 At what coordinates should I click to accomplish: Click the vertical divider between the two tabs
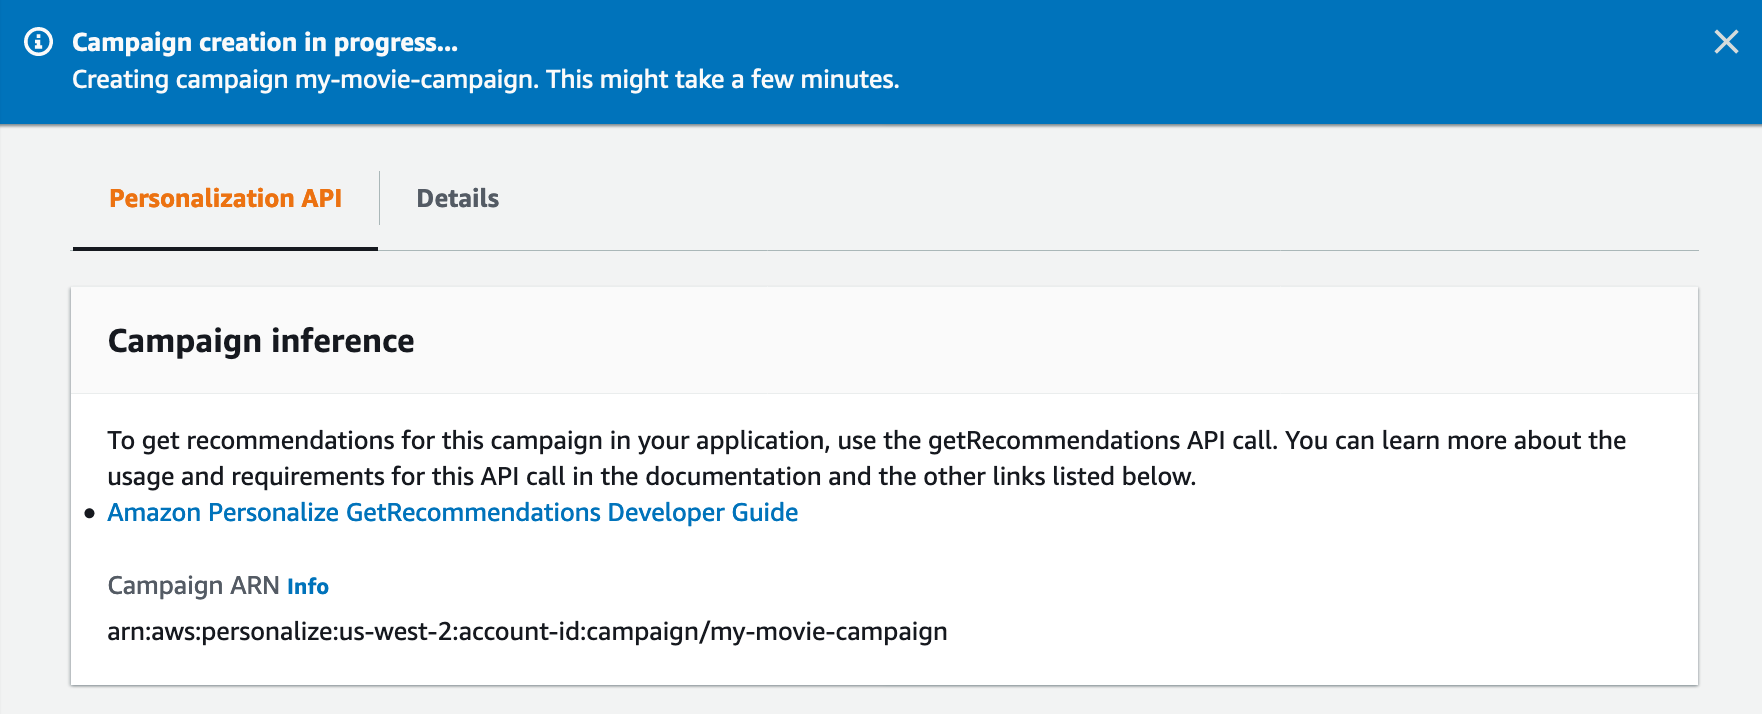379,198
